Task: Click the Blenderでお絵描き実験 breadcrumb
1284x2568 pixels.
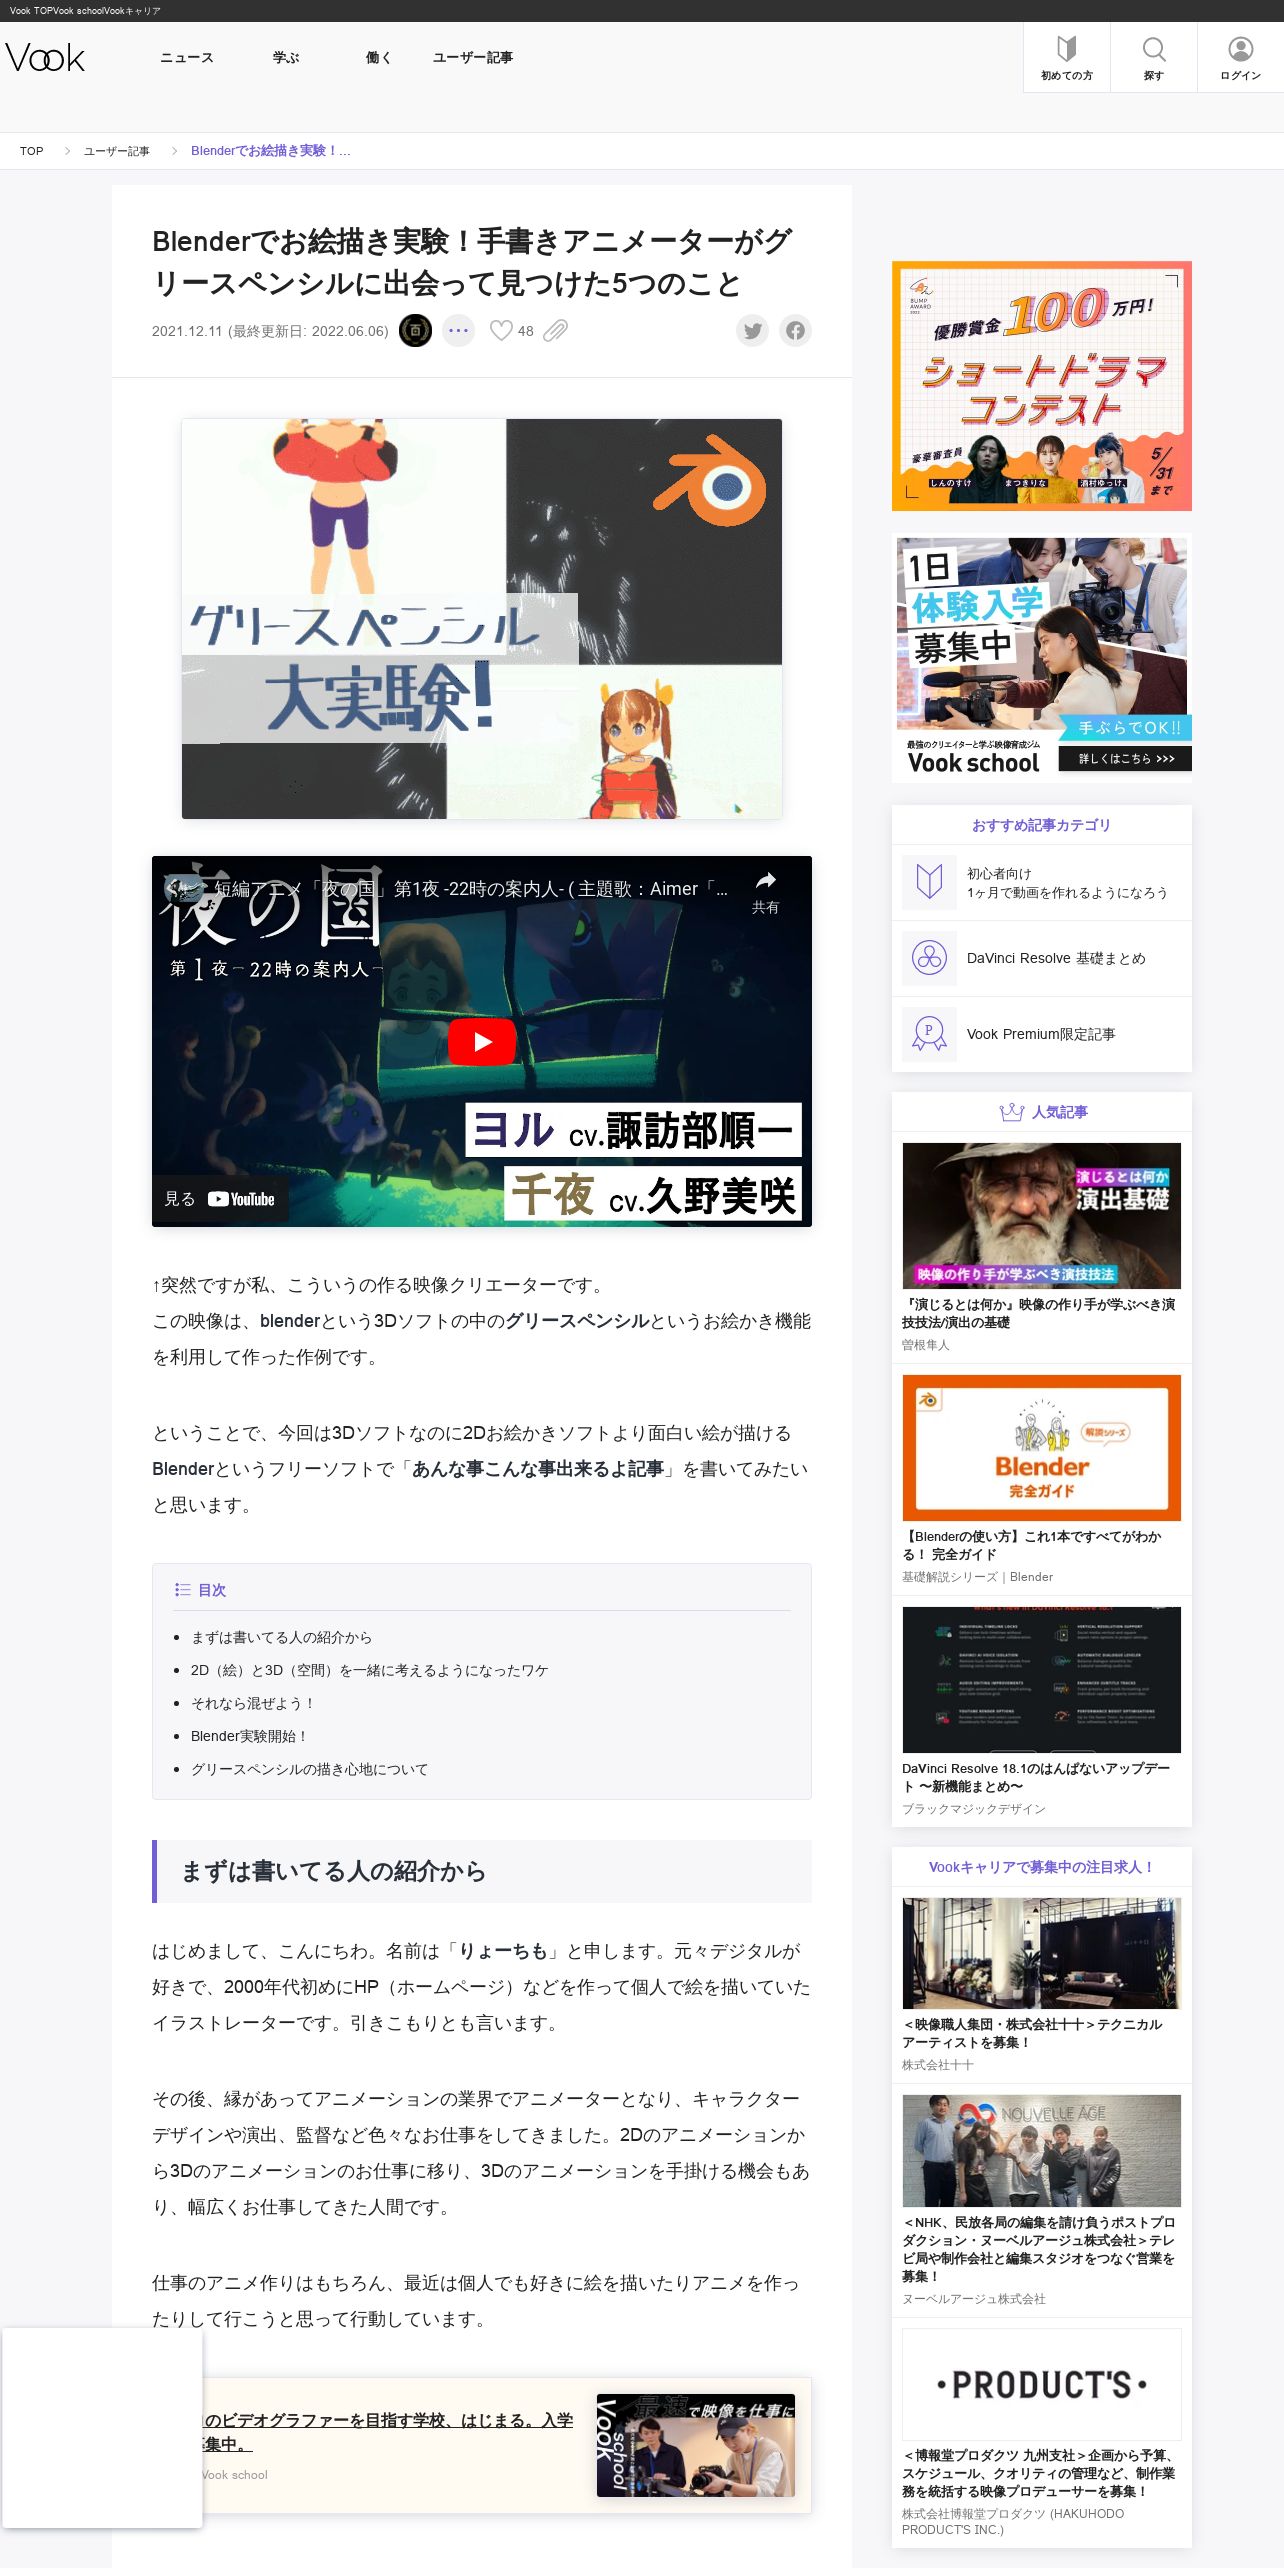Action: (x=271, y=151)
